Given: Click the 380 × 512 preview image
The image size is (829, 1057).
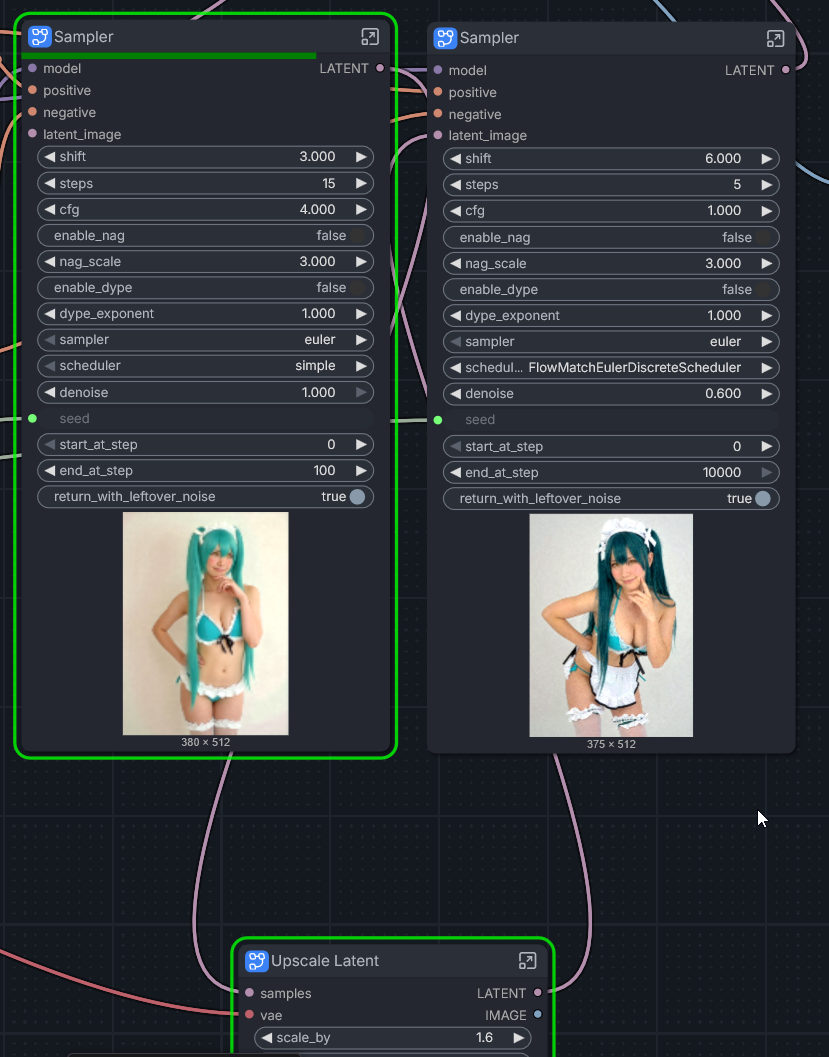Looking at the screenshot, I should (x=206, y=624).
